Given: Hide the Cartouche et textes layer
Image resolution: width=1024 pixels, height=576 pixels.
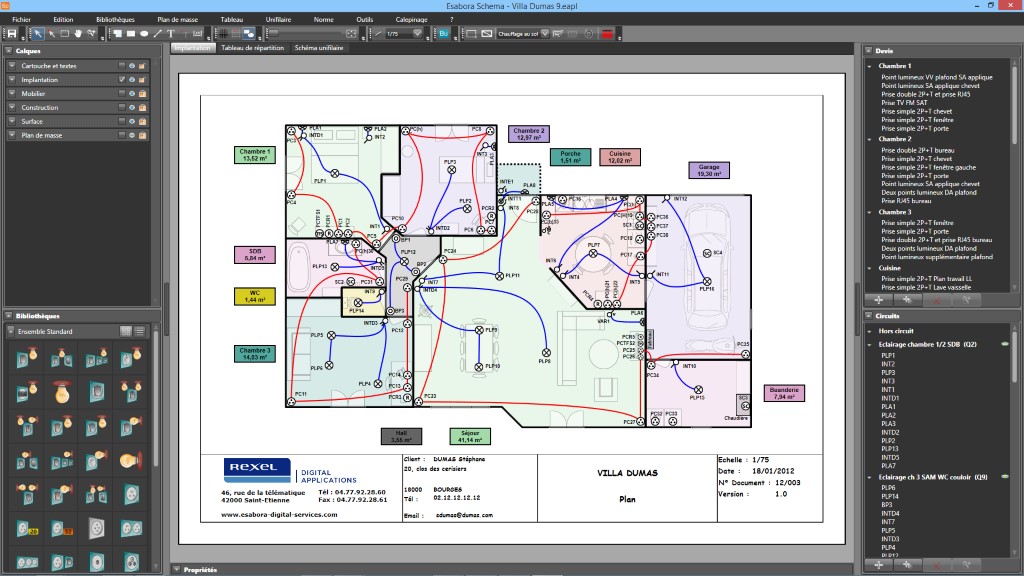Looking at the screenshot, I should point(132,66).
